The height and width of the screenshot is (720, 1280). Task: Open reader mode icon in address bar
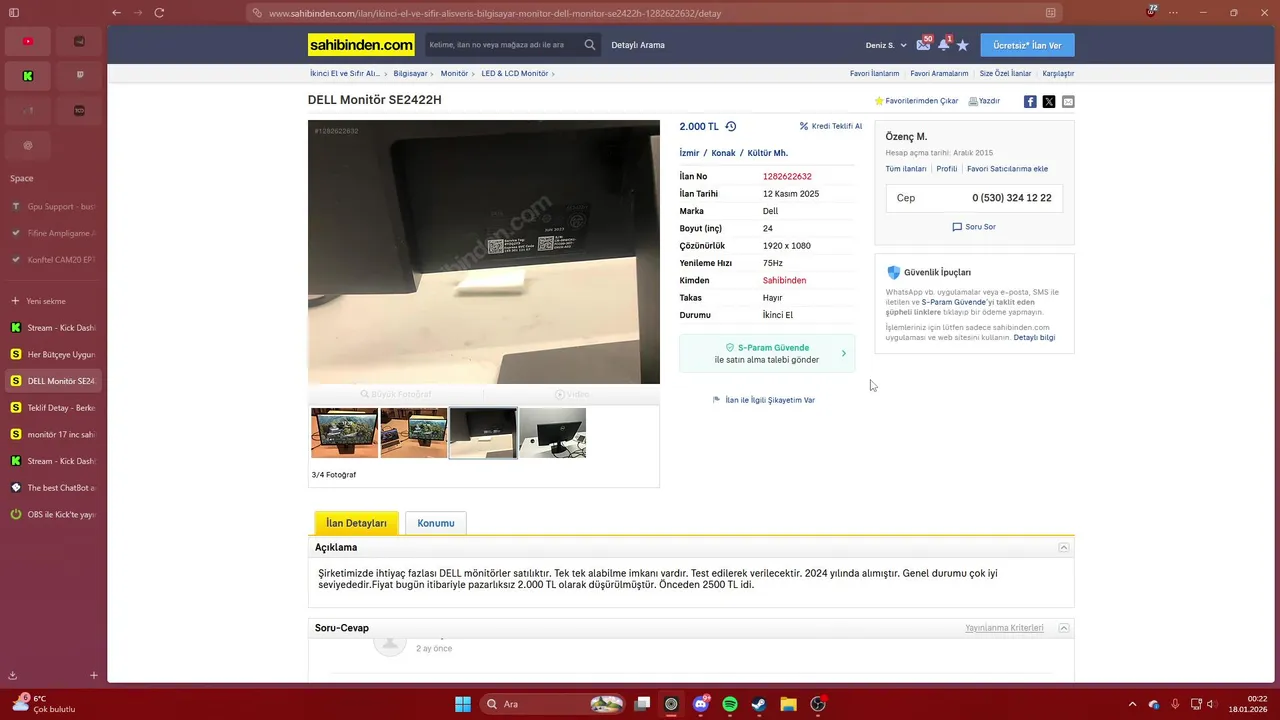click(1051, 13)
